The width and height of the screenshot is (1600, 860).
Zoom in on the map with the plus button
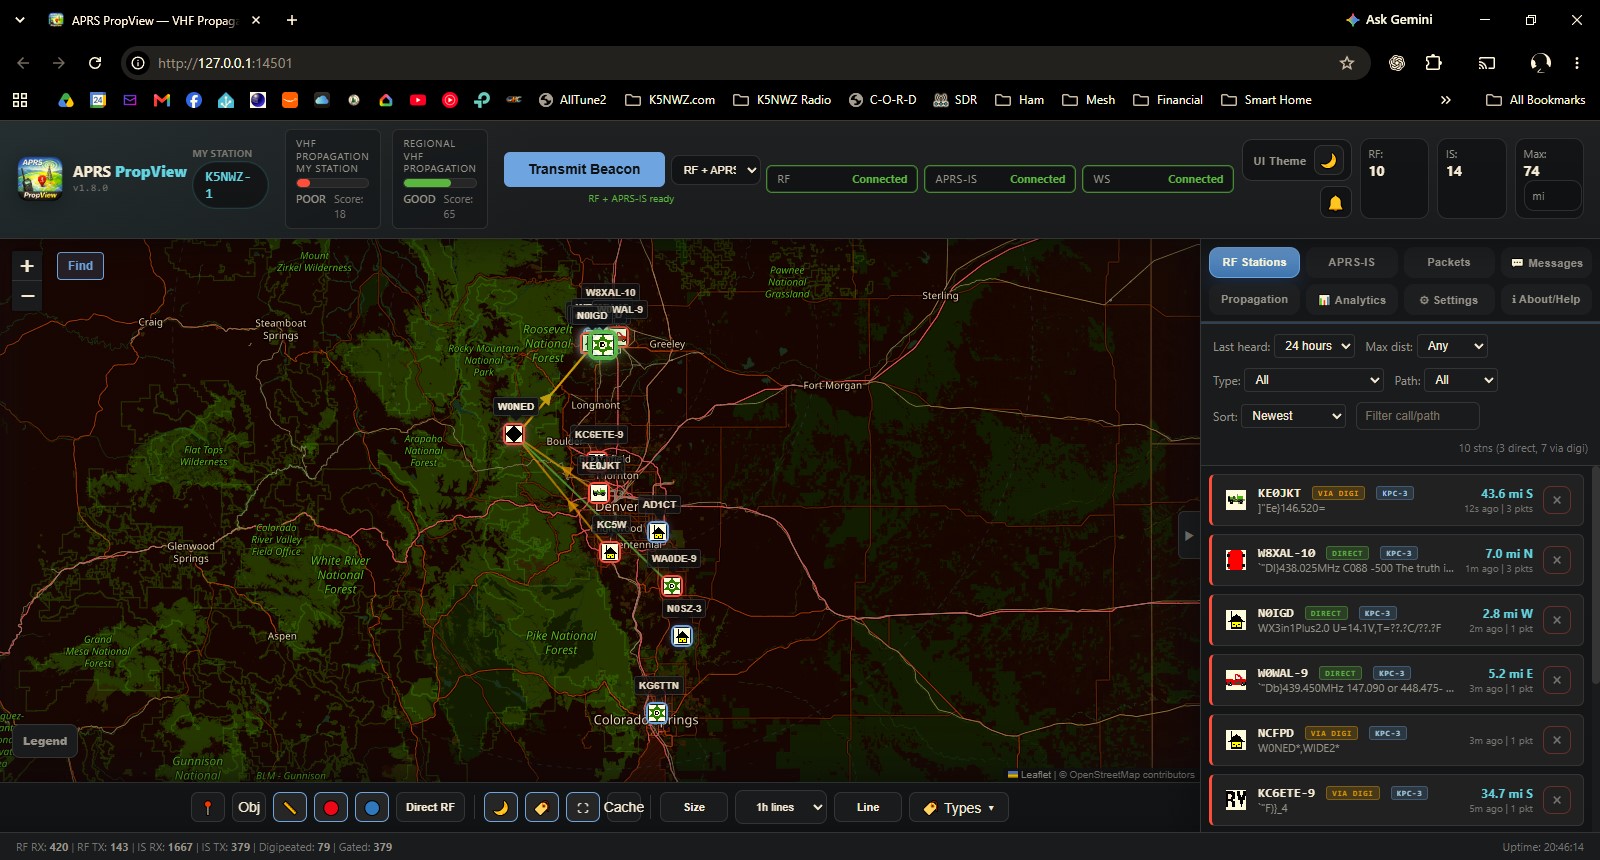27,266
